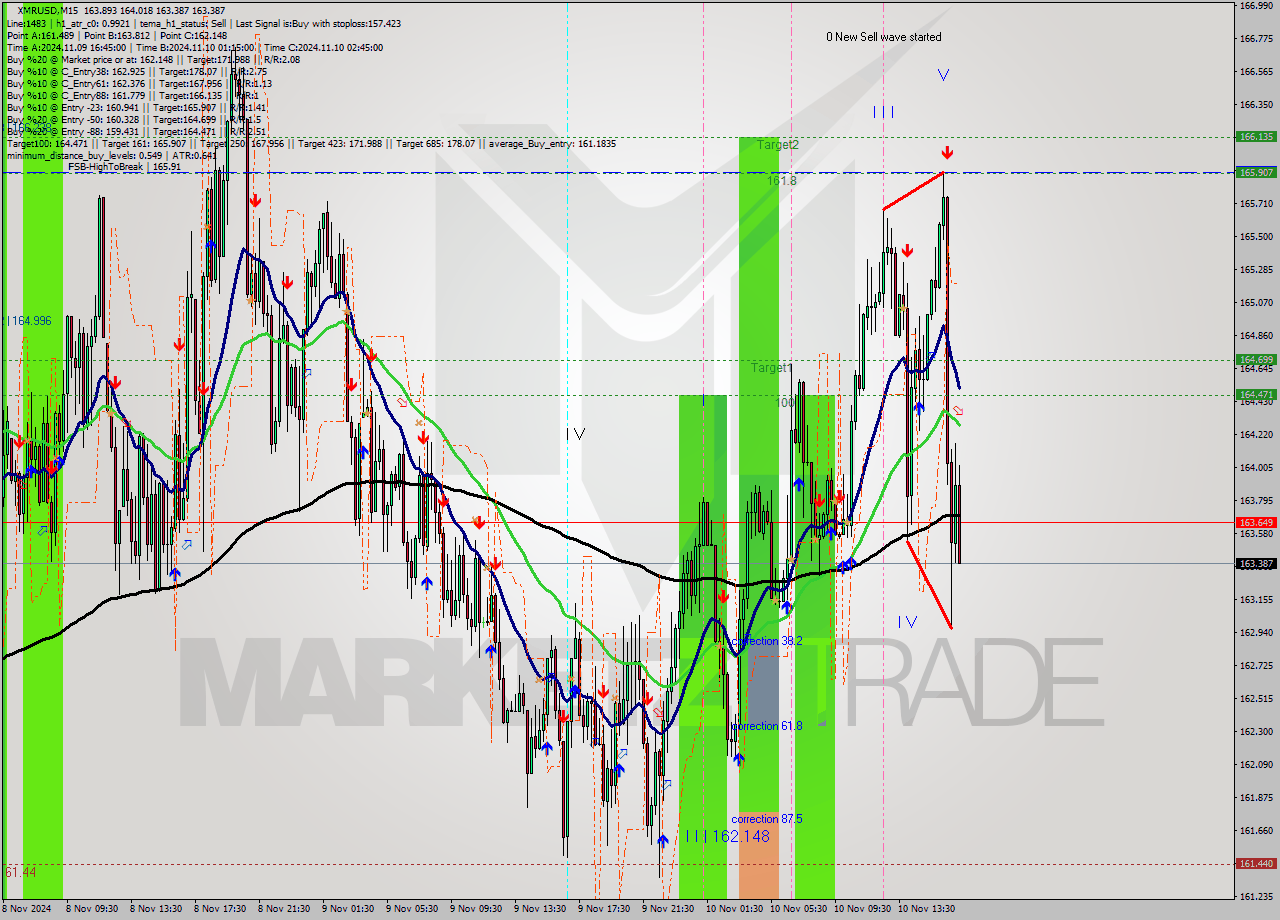Click the 'correction 87.5' label
Image resolution: width=1280 pixels, height=920 pixels.
tap(766, 819)
